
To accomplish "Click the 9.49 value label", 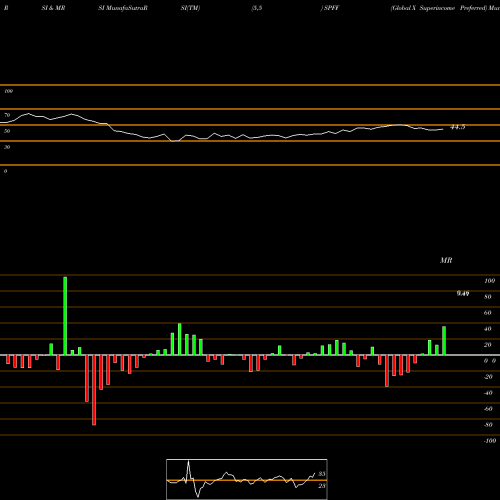I will [x=463, y=293].
